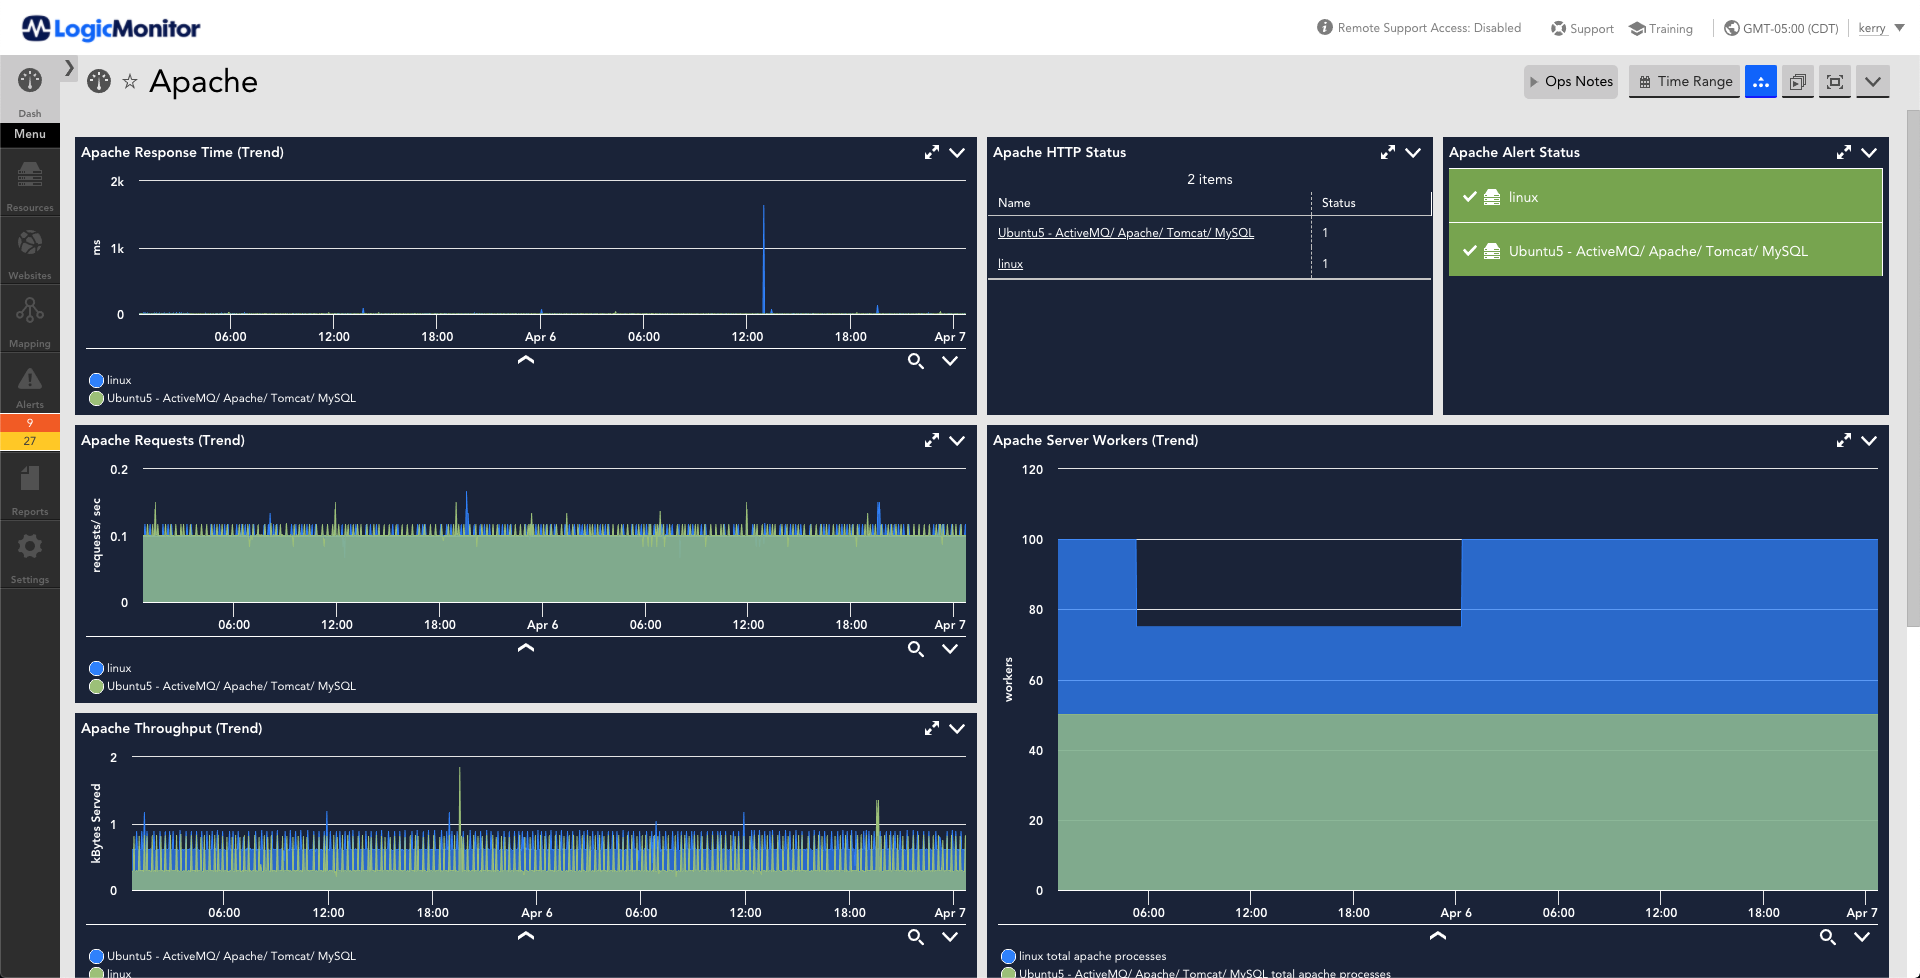Click the Ops Notes button

[x=1570, y=82]
